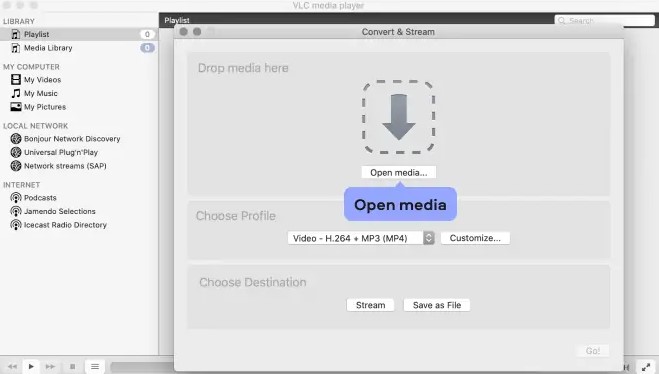
Task: Choose Stream destination button
Action: pos(370,305)
